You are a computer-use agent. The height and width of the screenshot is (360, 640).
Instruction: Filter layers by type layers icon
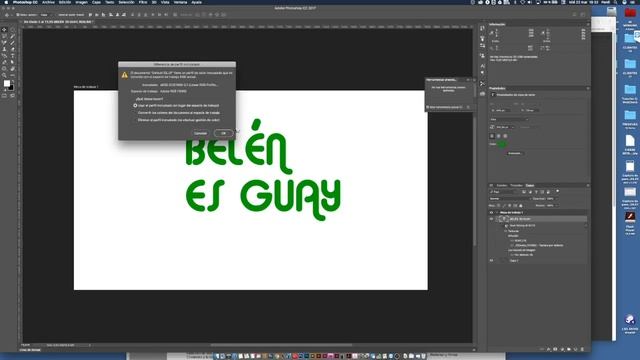tap(536, 192)
